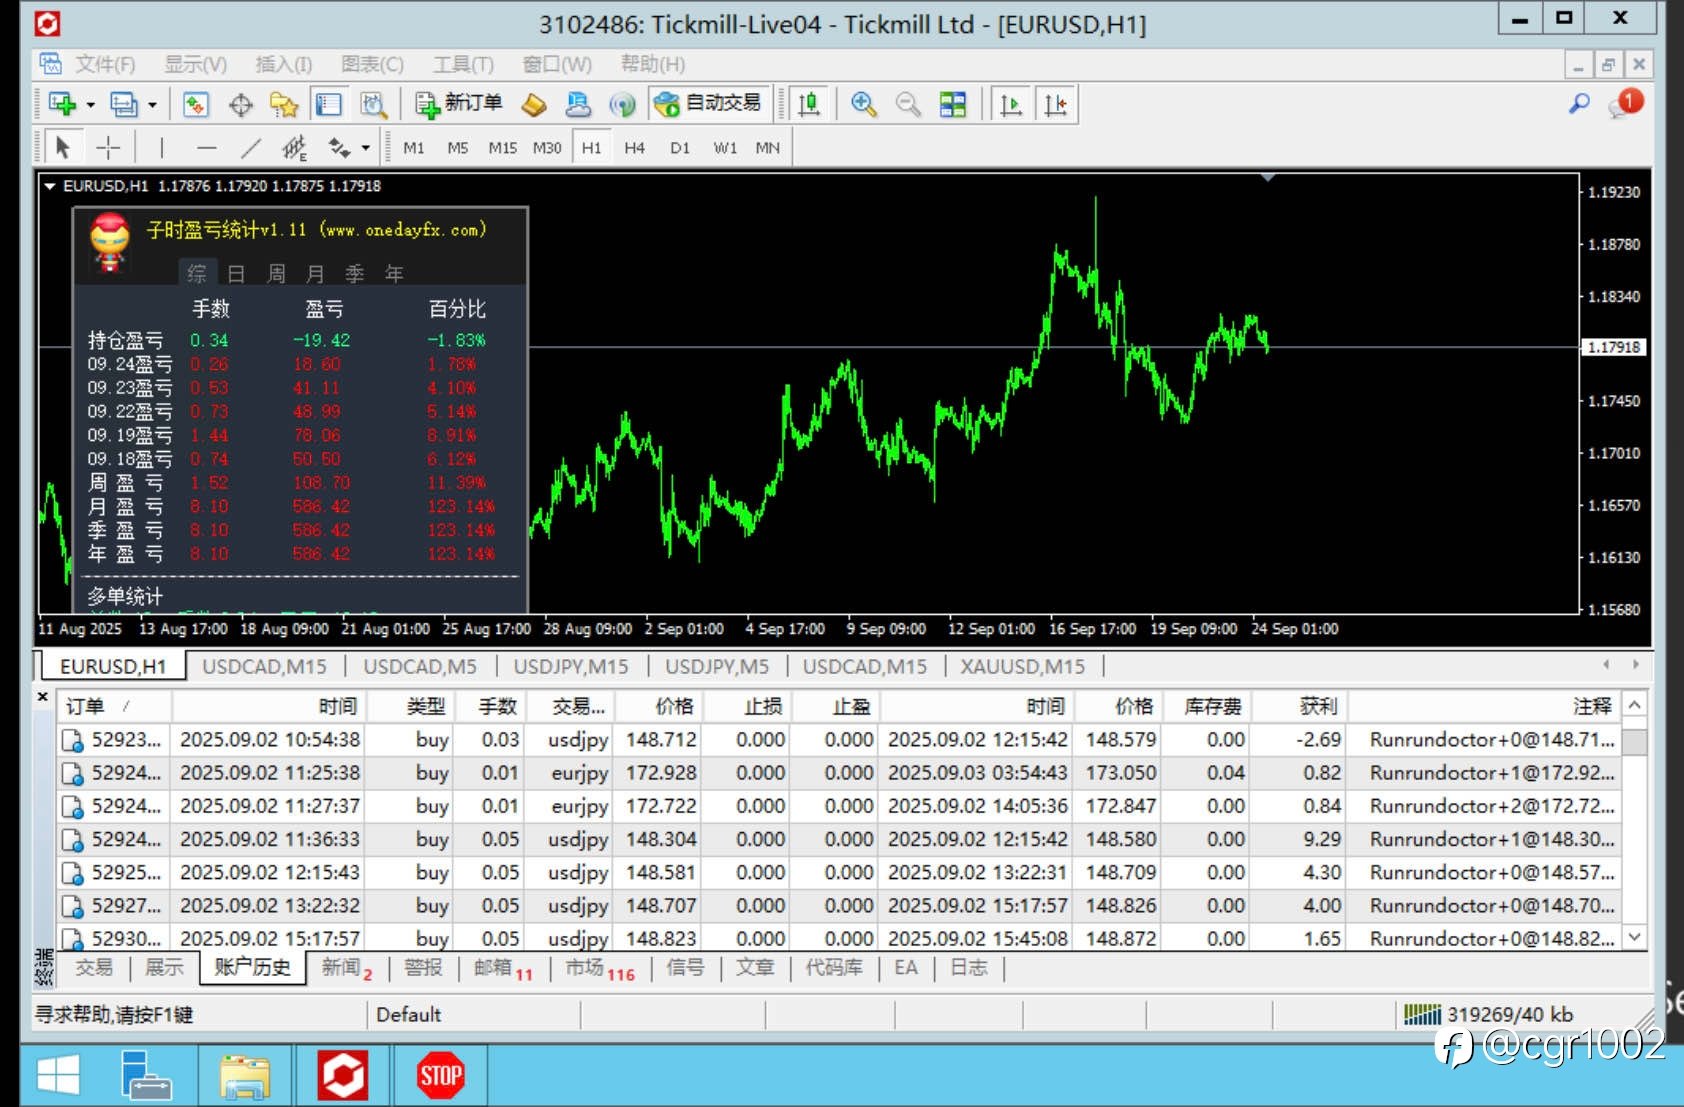Screen dimensions: 1684x1107
Task: Open the 市场 terminal tab
Action: [x=599, y=967]
